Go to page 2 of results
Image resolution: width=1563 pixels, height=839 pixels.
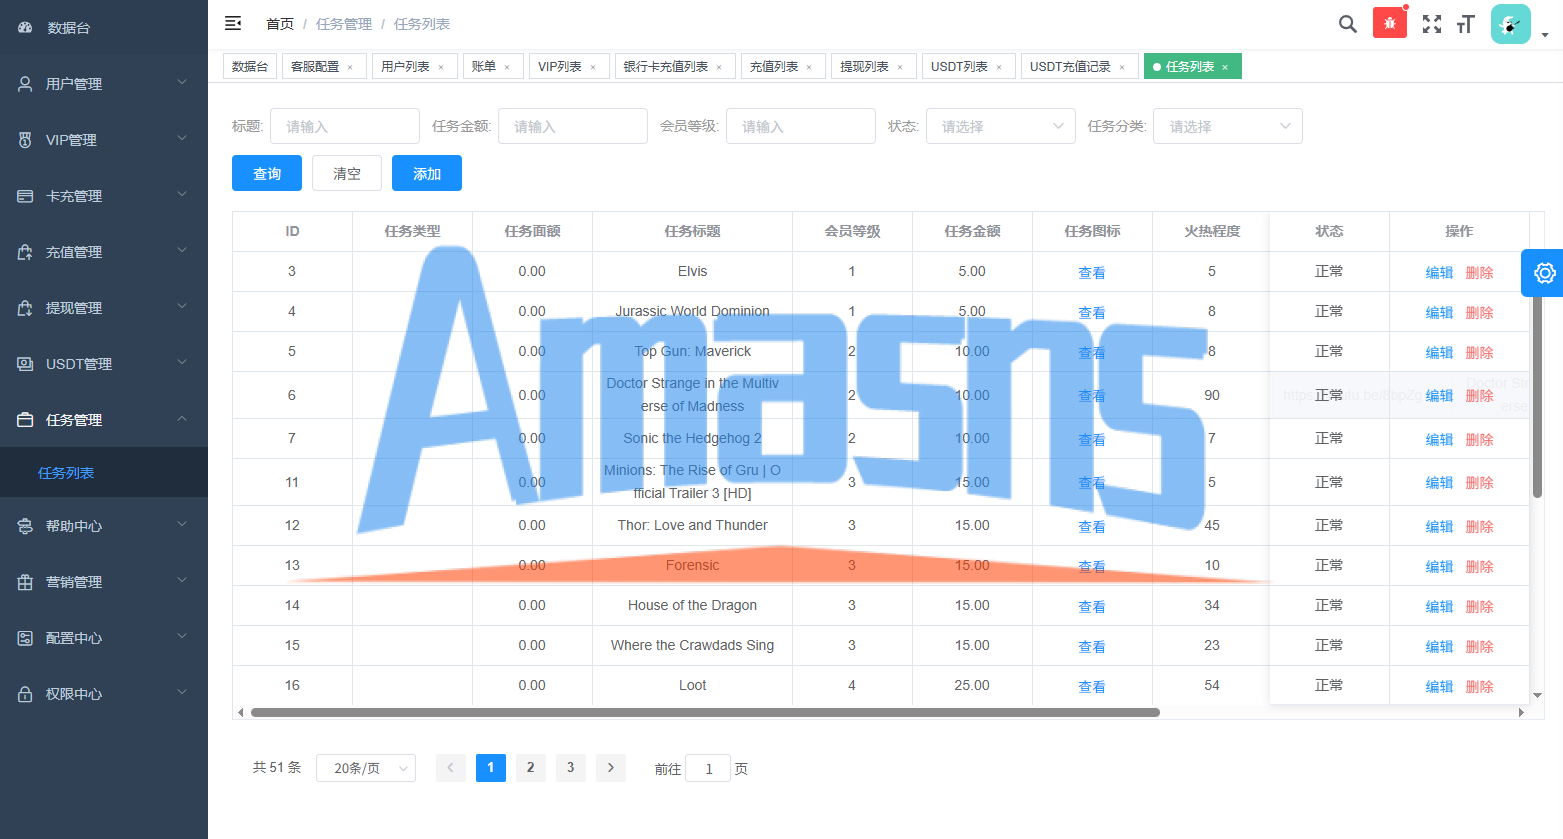click(531, 768)
